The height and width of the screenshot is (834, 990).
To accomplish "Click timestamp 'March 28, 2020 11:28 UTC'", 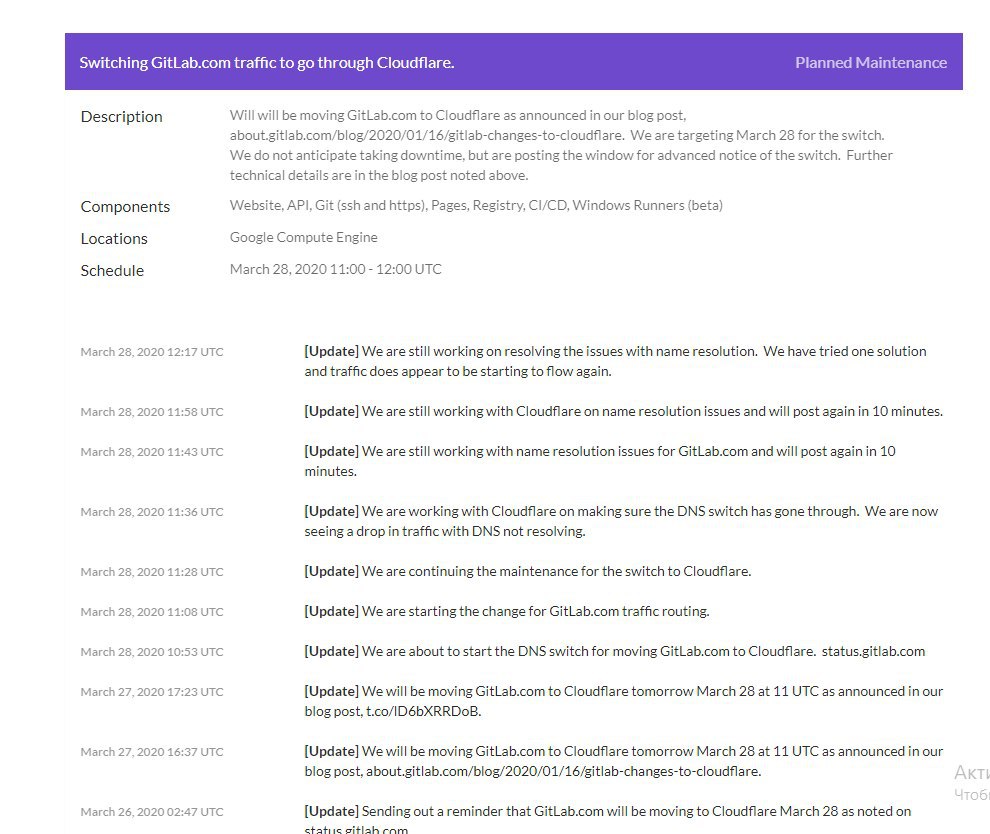I will coord(152,571).
